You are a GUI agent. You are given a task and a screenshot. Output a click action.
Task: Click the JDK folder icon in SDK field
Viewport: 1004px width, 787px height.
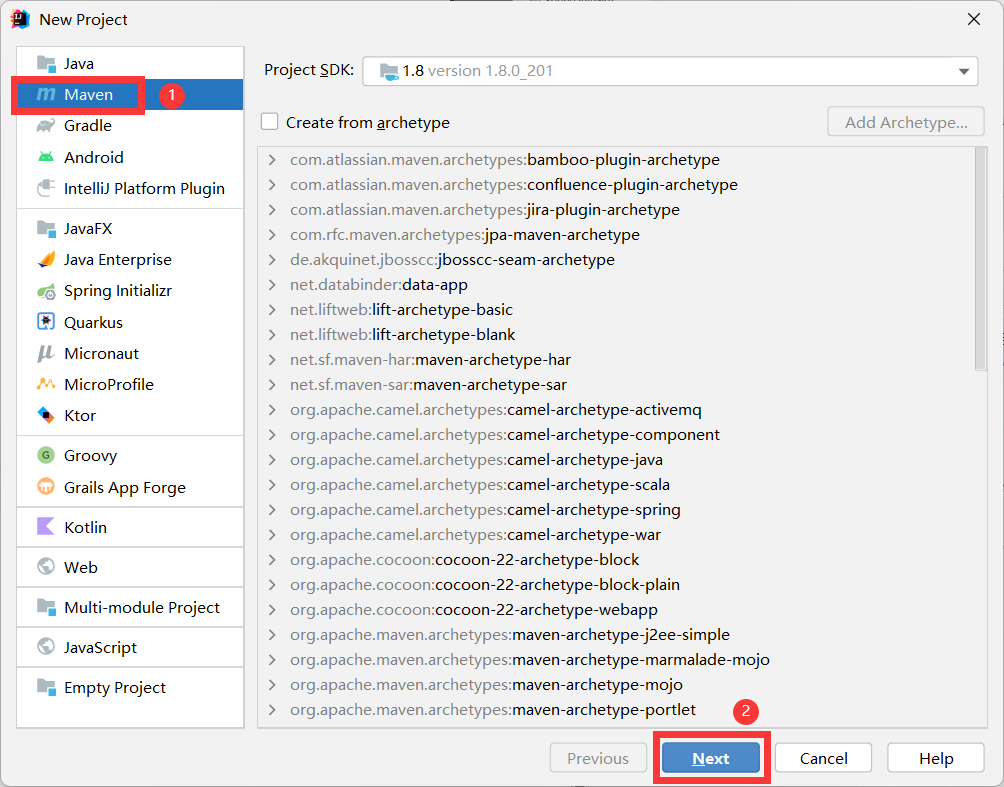(389, 71)
